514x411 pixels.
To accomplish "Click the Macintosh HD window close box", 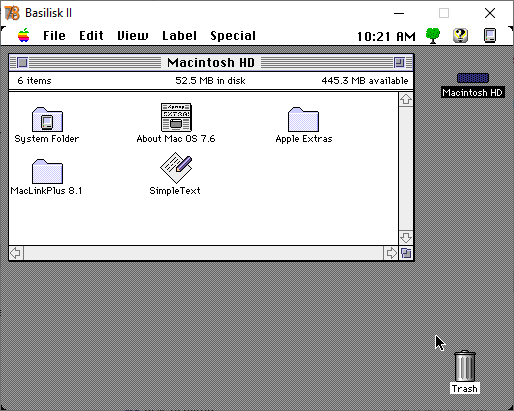I will click(22, 62).
